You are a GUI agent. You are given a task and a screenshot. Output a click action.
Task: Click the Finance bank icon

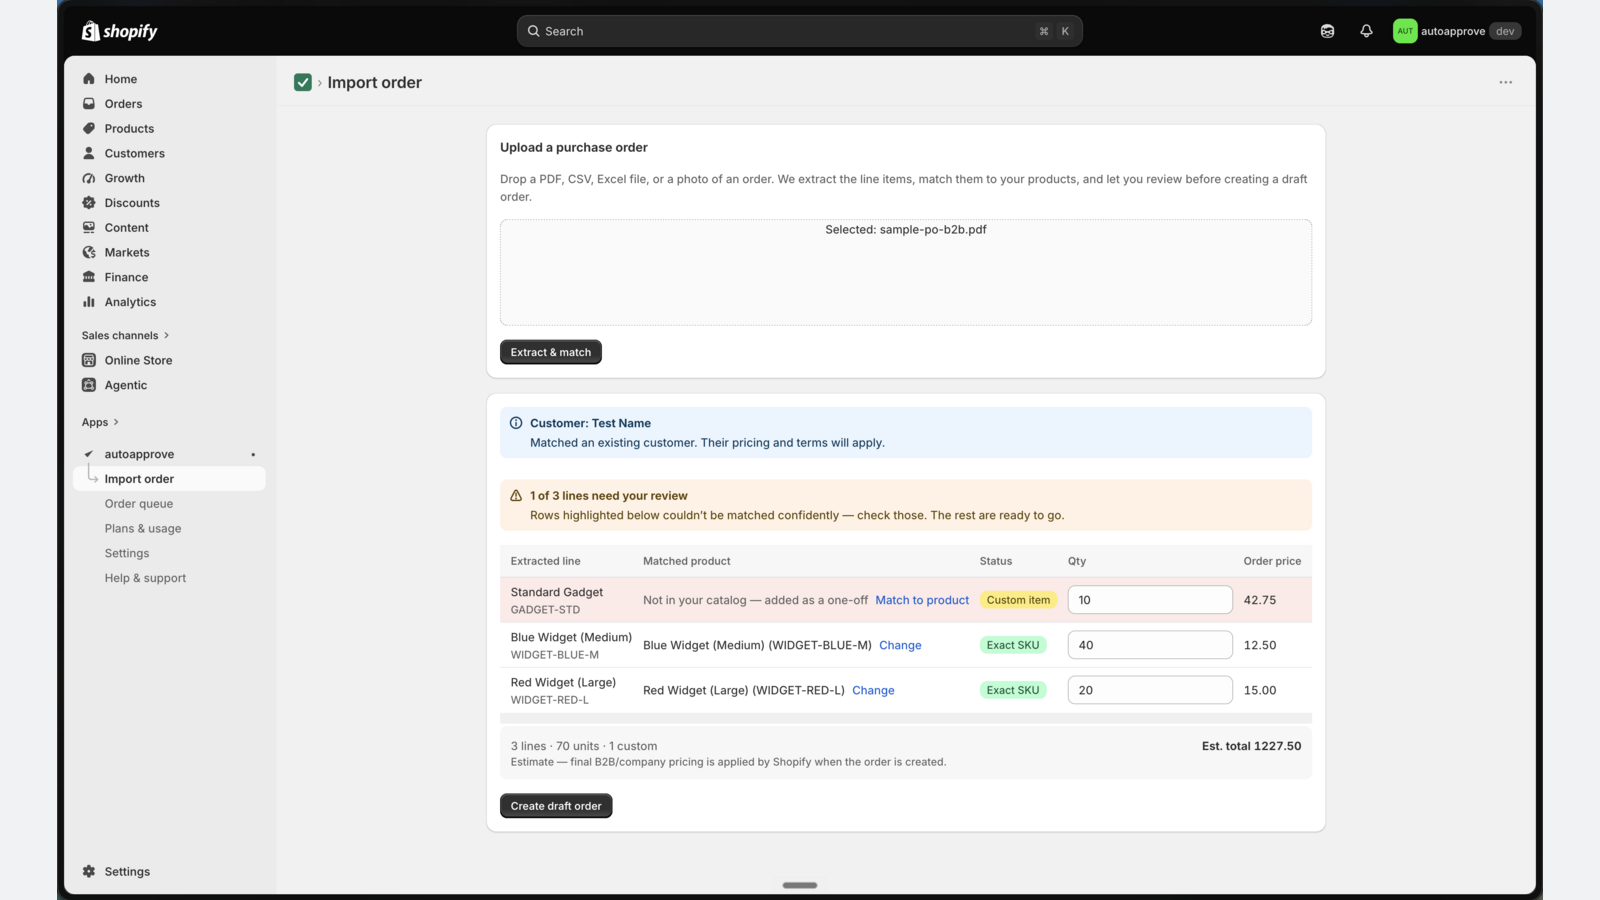89,277
